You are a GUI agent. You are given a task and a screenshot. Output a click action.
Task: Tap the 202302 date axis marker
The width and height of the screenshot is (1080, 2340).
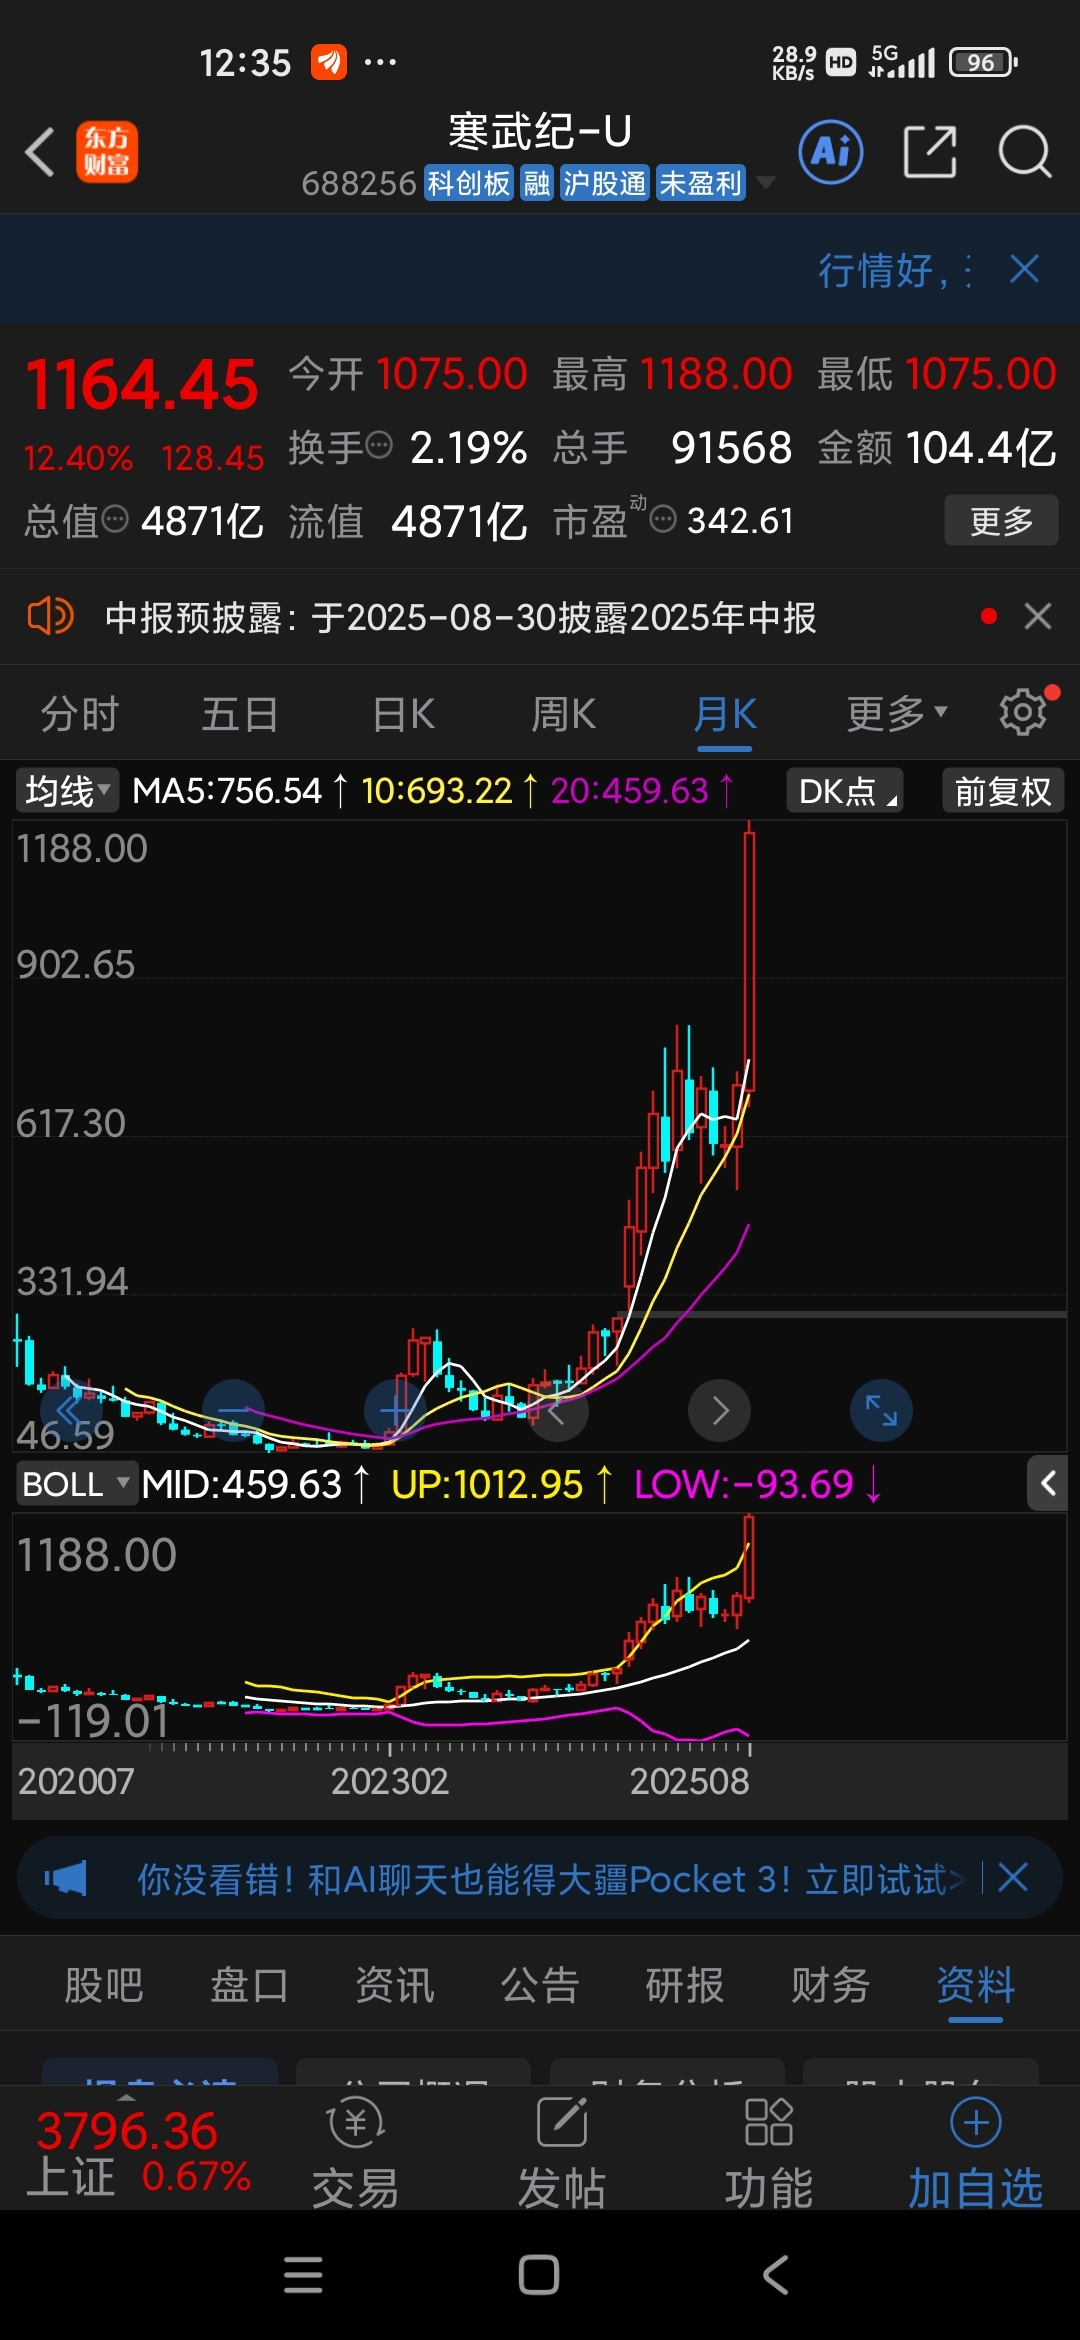[390, 1781]
